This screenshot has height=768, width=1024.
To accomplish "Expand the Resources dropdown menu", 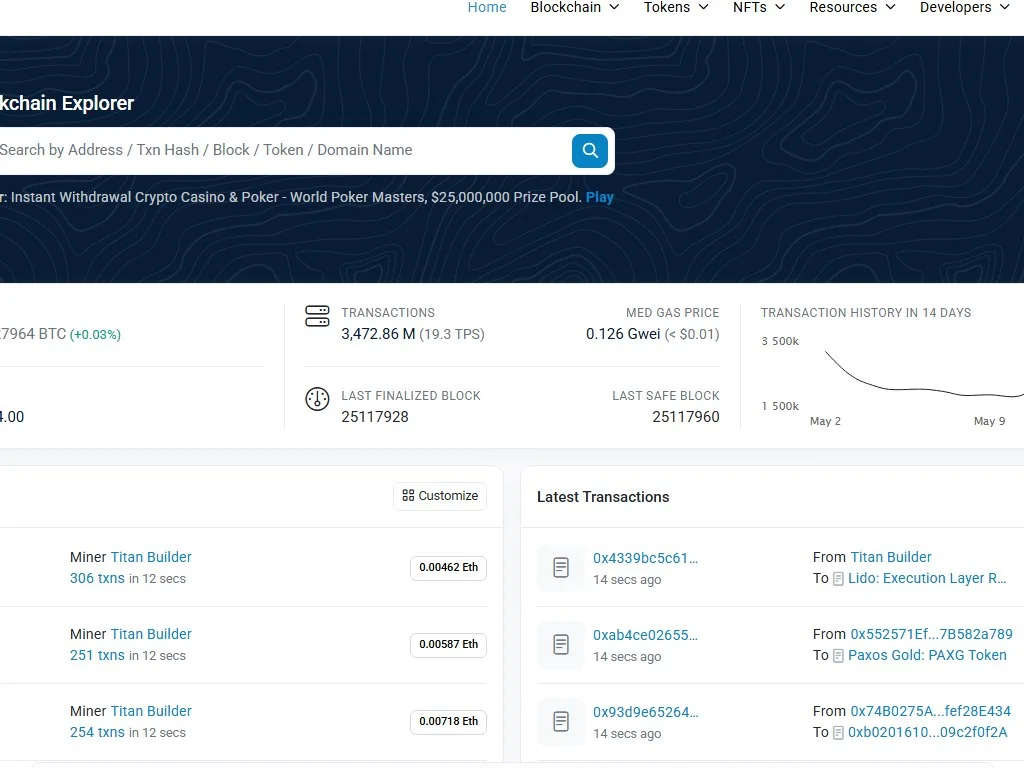I will pyautogui.click(x=852, y=7).
